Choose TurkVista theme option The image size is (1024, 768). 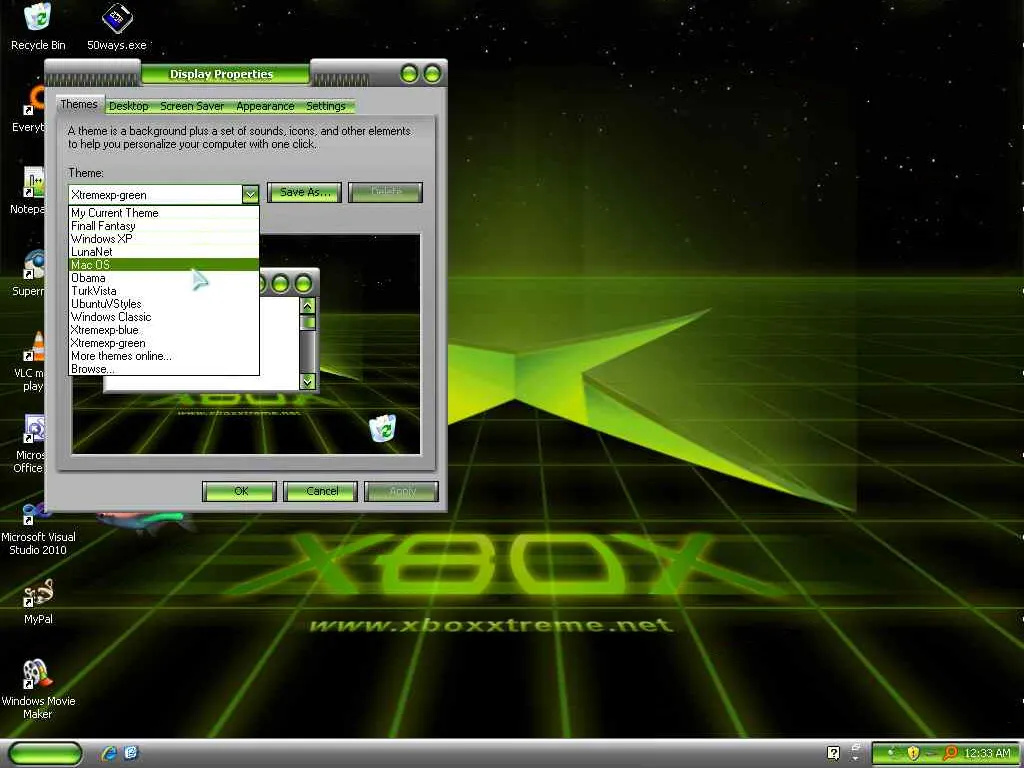(x=164, y=291)
